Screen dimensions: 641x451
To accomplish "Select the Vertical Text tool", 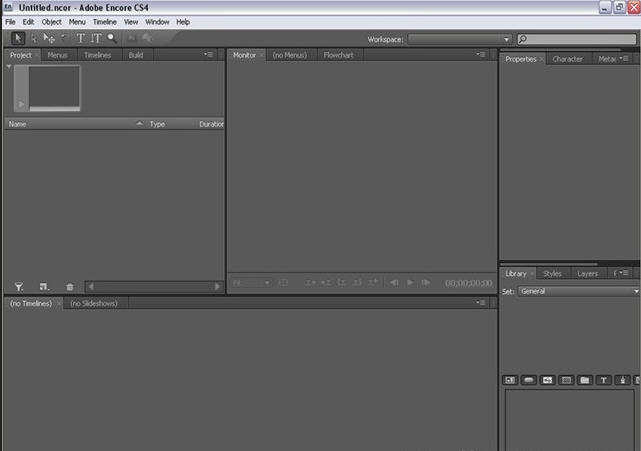I will [96, 38].
